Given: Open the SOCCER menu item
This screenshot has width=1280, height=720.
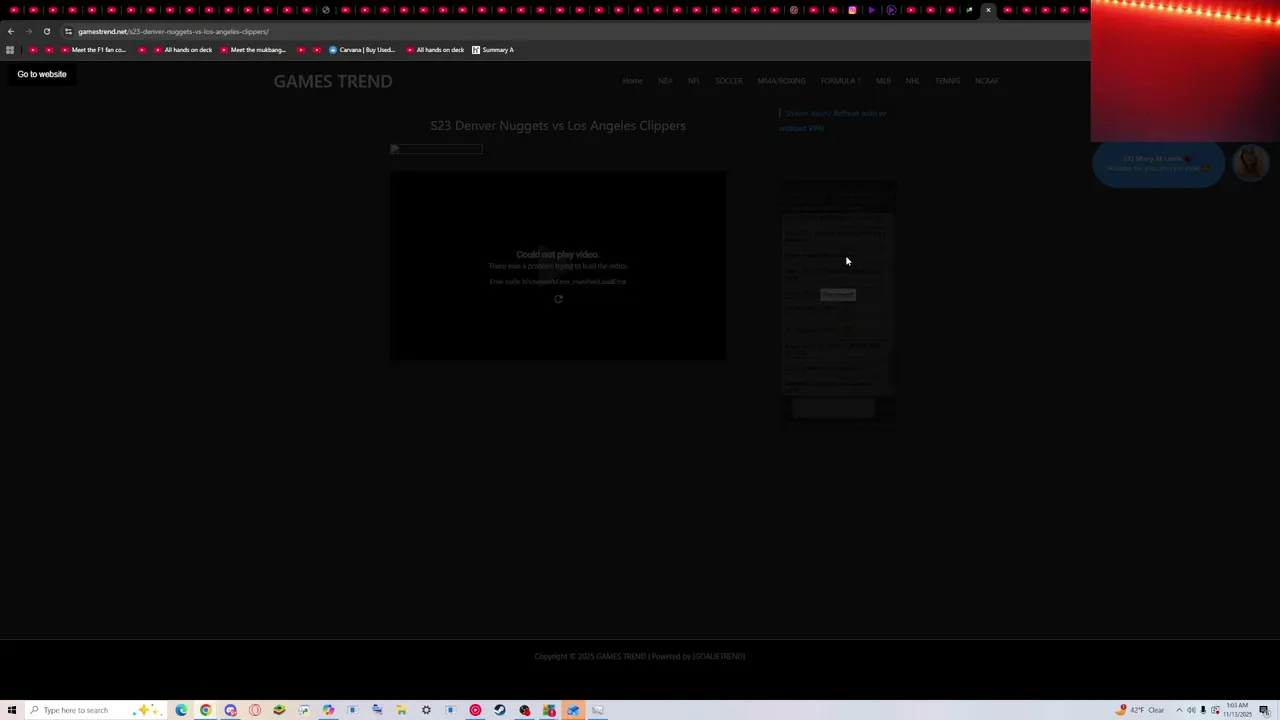Looking at the screenshot, I should (729, 81).
